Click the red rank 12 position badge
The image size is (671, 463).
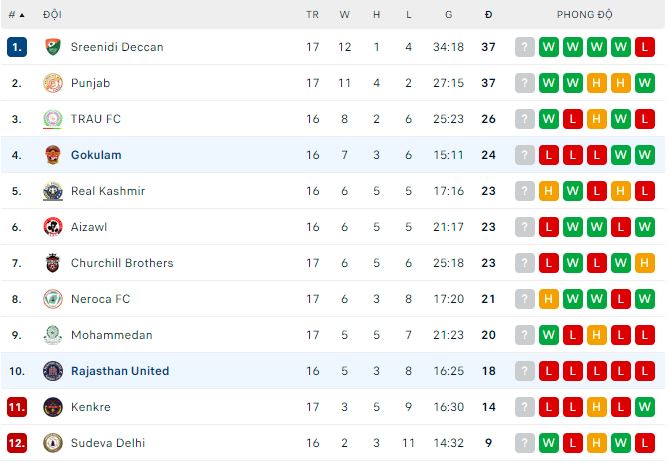pyautogui.click(x=16, y=443)
